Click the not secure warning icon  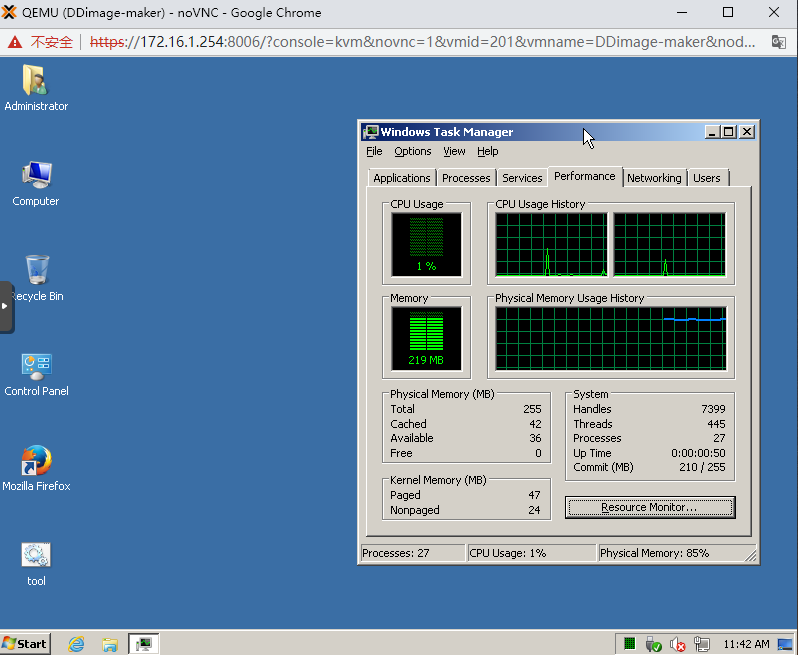coord(15,42)
